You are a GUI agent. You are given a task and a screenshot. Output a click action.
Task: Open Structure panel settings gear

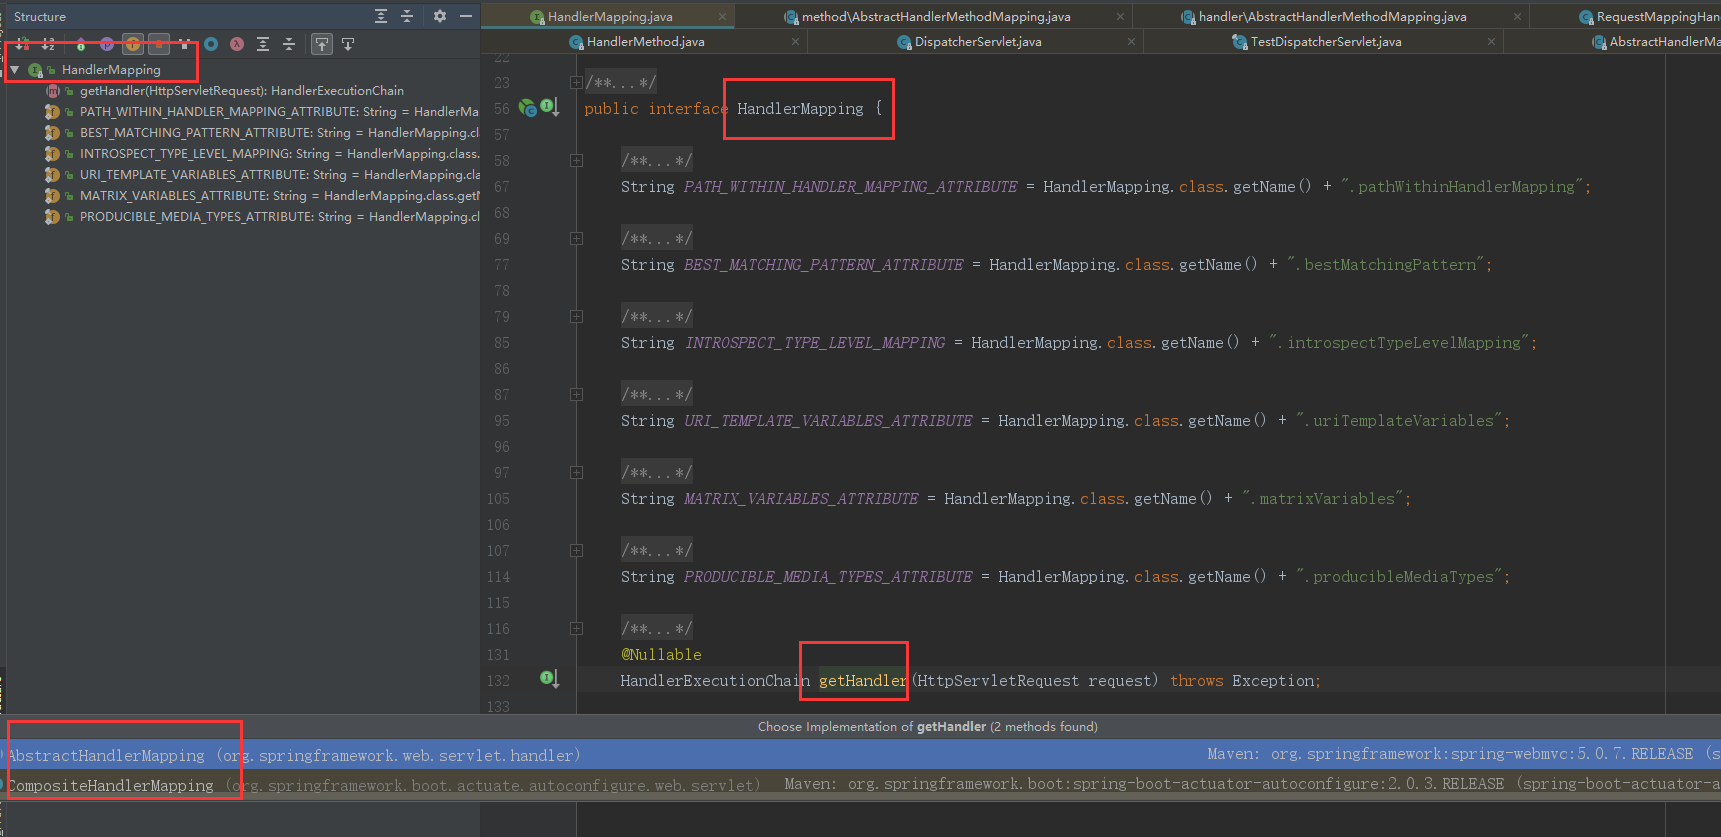coord(440,16)
